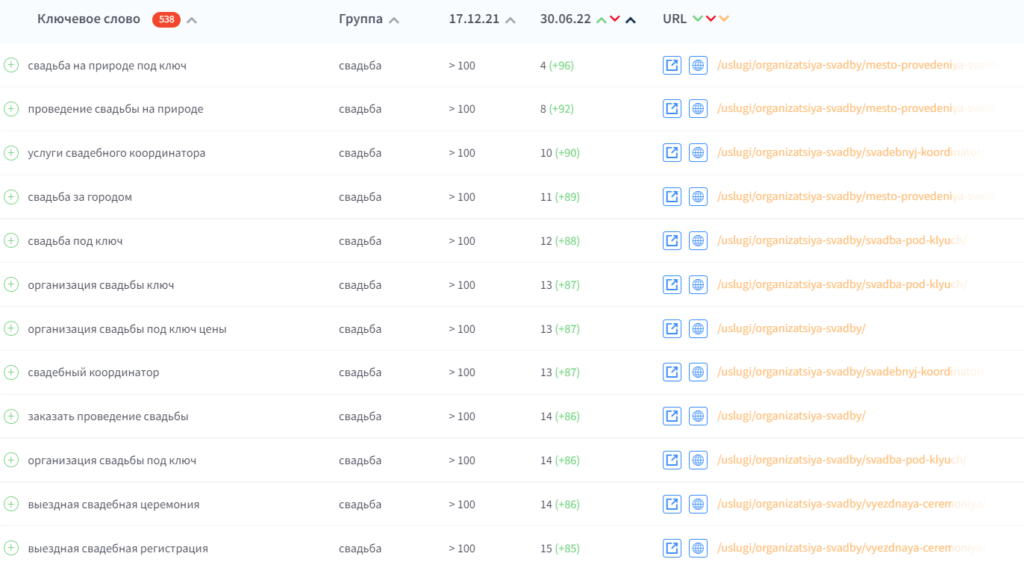Open mesto-provedeniya URL for 'свадьба за городом'
The width and height of the screenshot is (1024, 565).
[x=856, y=197]
